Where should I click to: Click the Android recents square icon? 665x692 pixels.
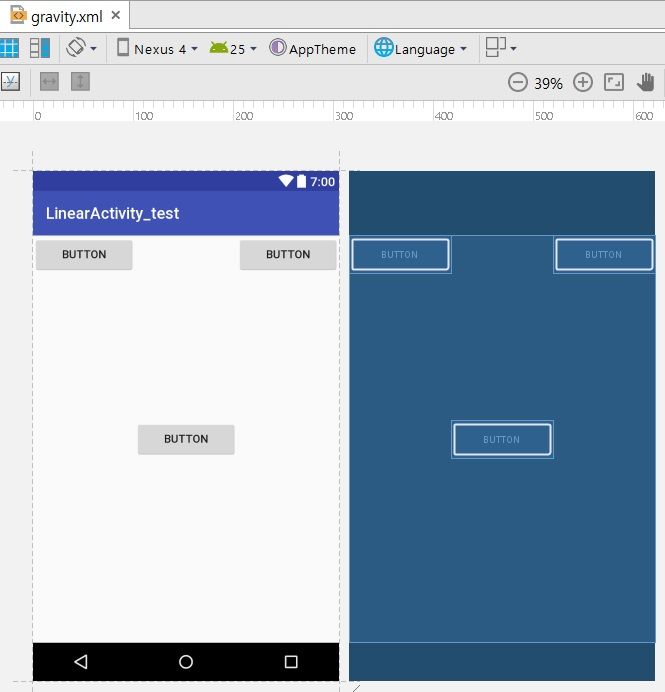click(x=291, y=662)
